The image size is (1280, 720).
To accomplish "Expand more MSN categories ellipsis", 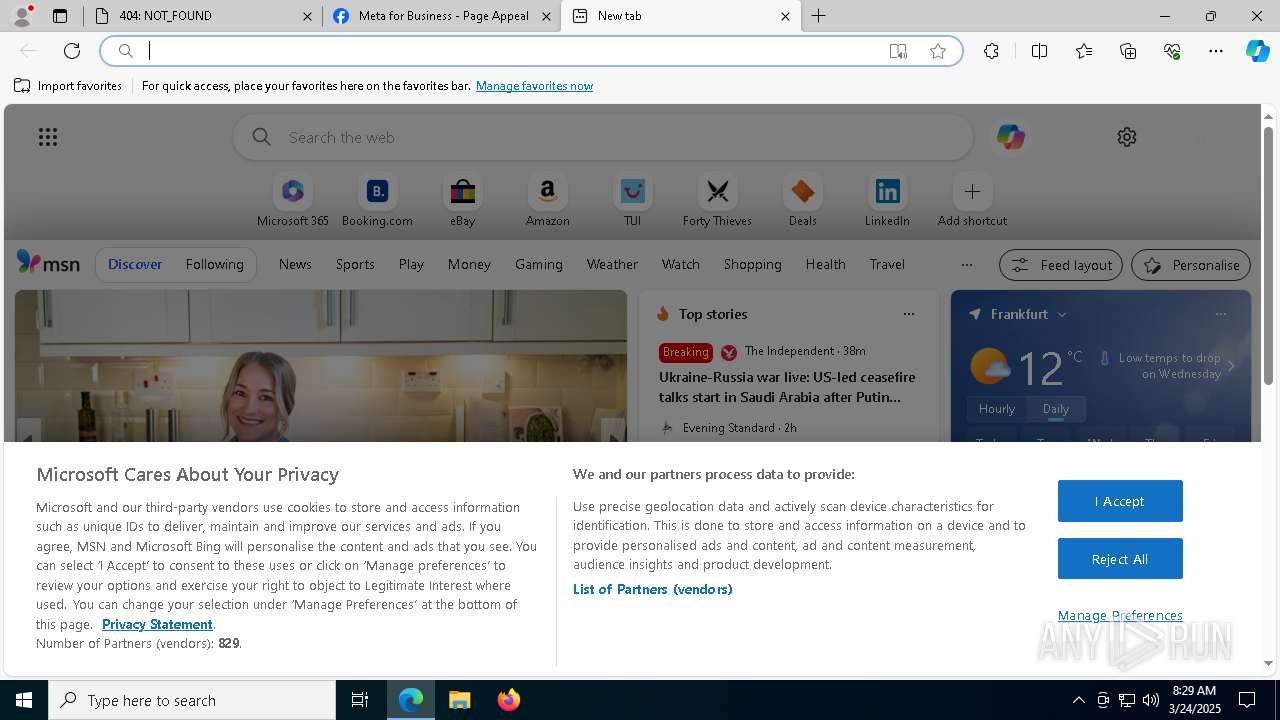I will tap(966, 265).
